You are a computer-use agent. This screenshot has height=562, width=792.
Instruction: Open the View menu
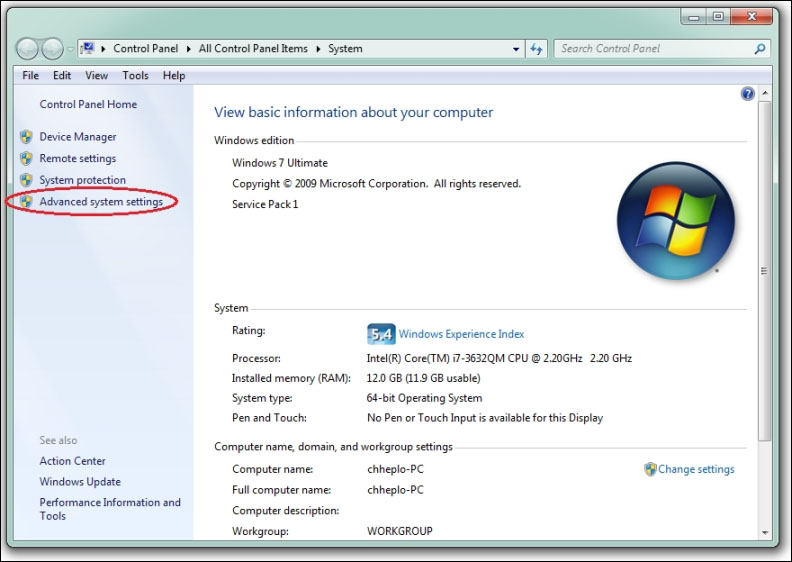point(96,76)
